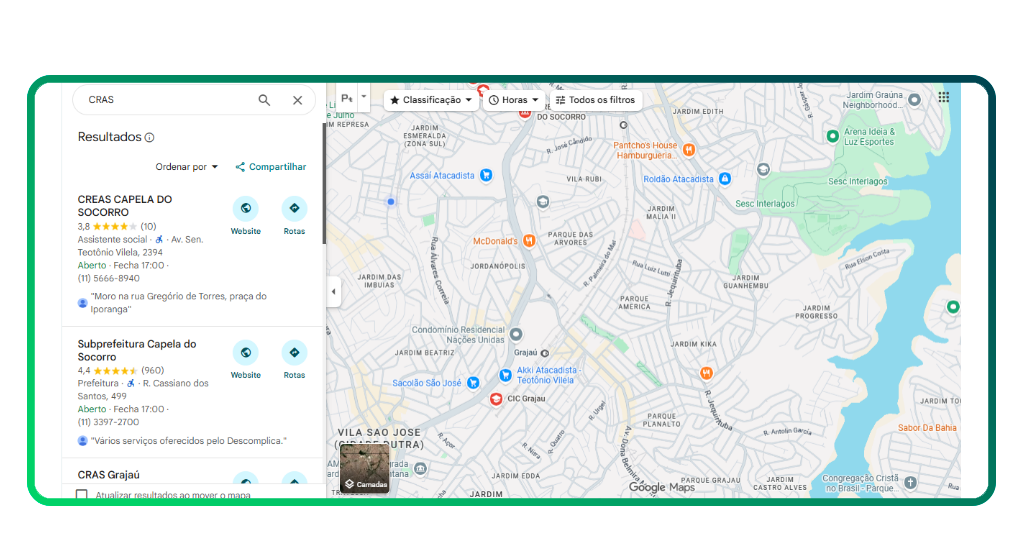Image resolution: width=1024 pixels, height=536 pixels.
Task: Enable Atualizar resultados ao mover o mapa
Action: click(x=82, y=494)
